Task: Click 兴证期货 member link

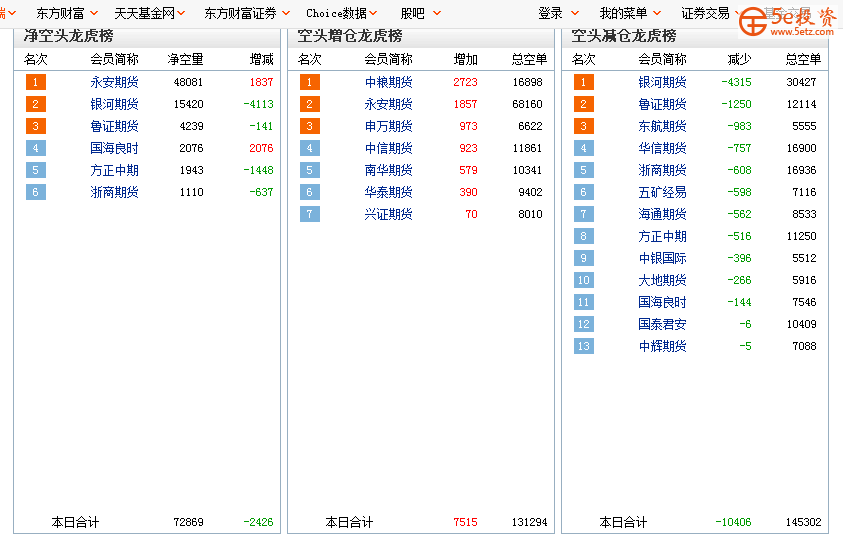Action: click(x=388, y=215)
